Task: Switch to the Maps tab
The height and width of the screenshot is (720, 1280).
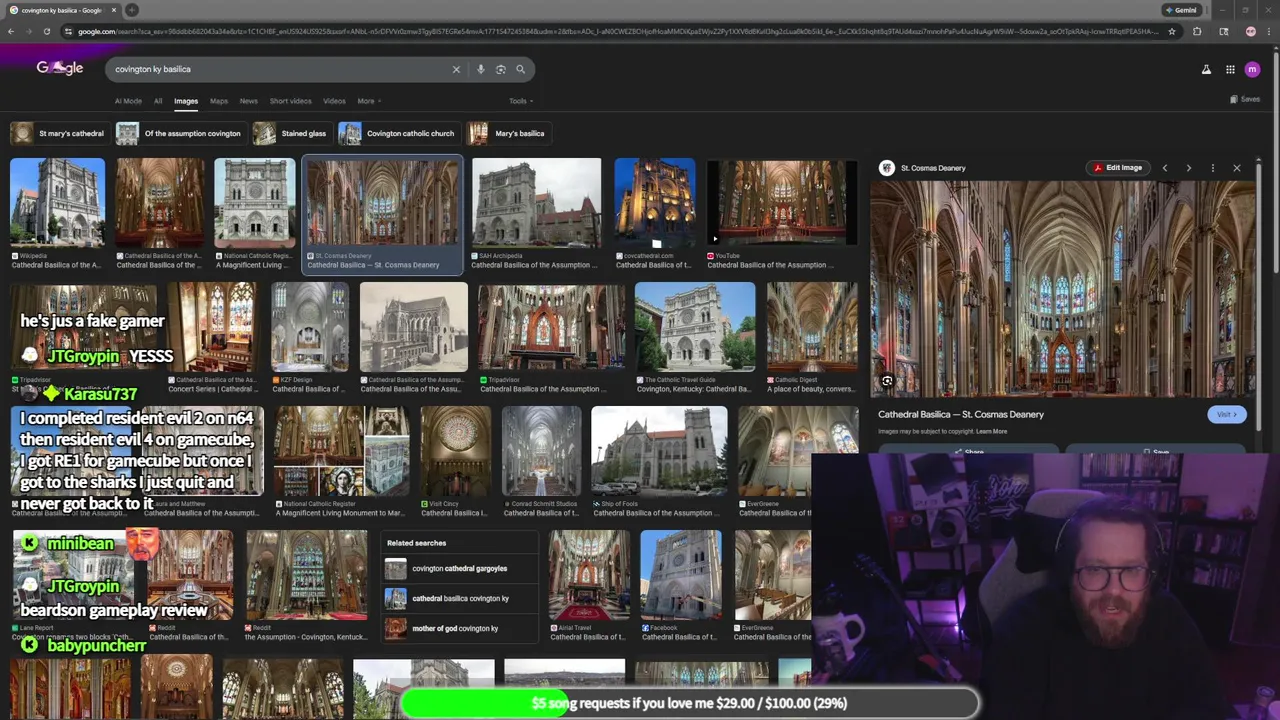Action: pyautogui.click(x=219, y=101)
